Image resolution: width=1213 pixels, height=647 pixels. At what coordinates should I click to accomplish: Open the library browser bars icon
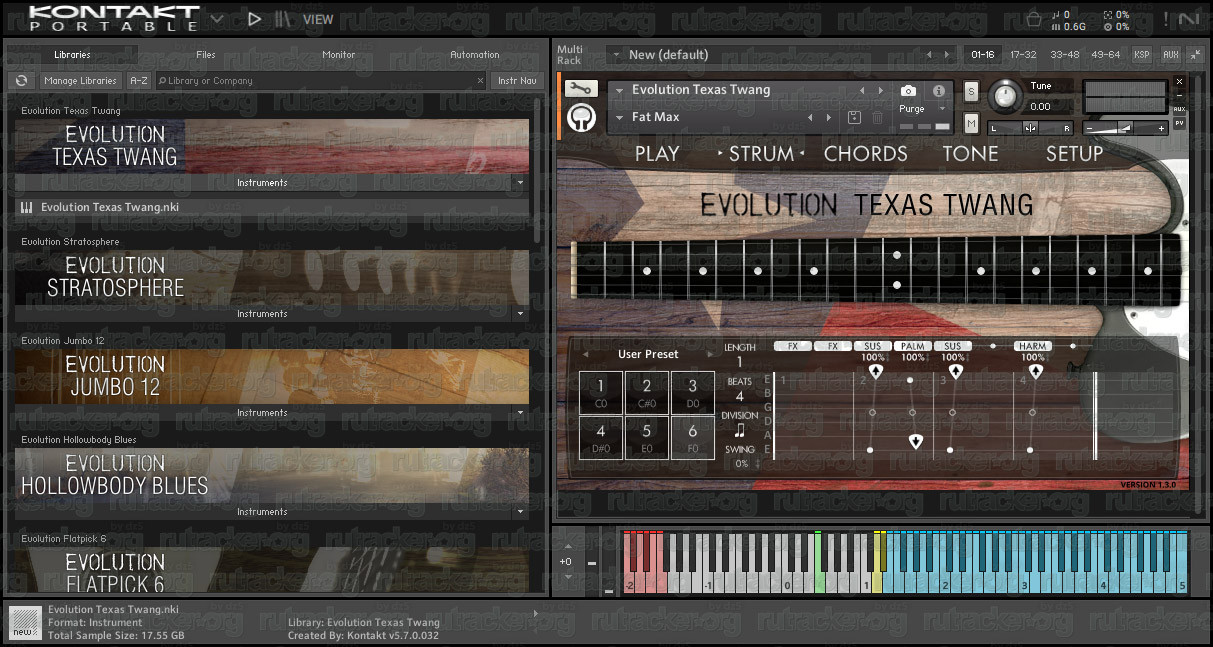pyautogui.click(x=284, y=18)
